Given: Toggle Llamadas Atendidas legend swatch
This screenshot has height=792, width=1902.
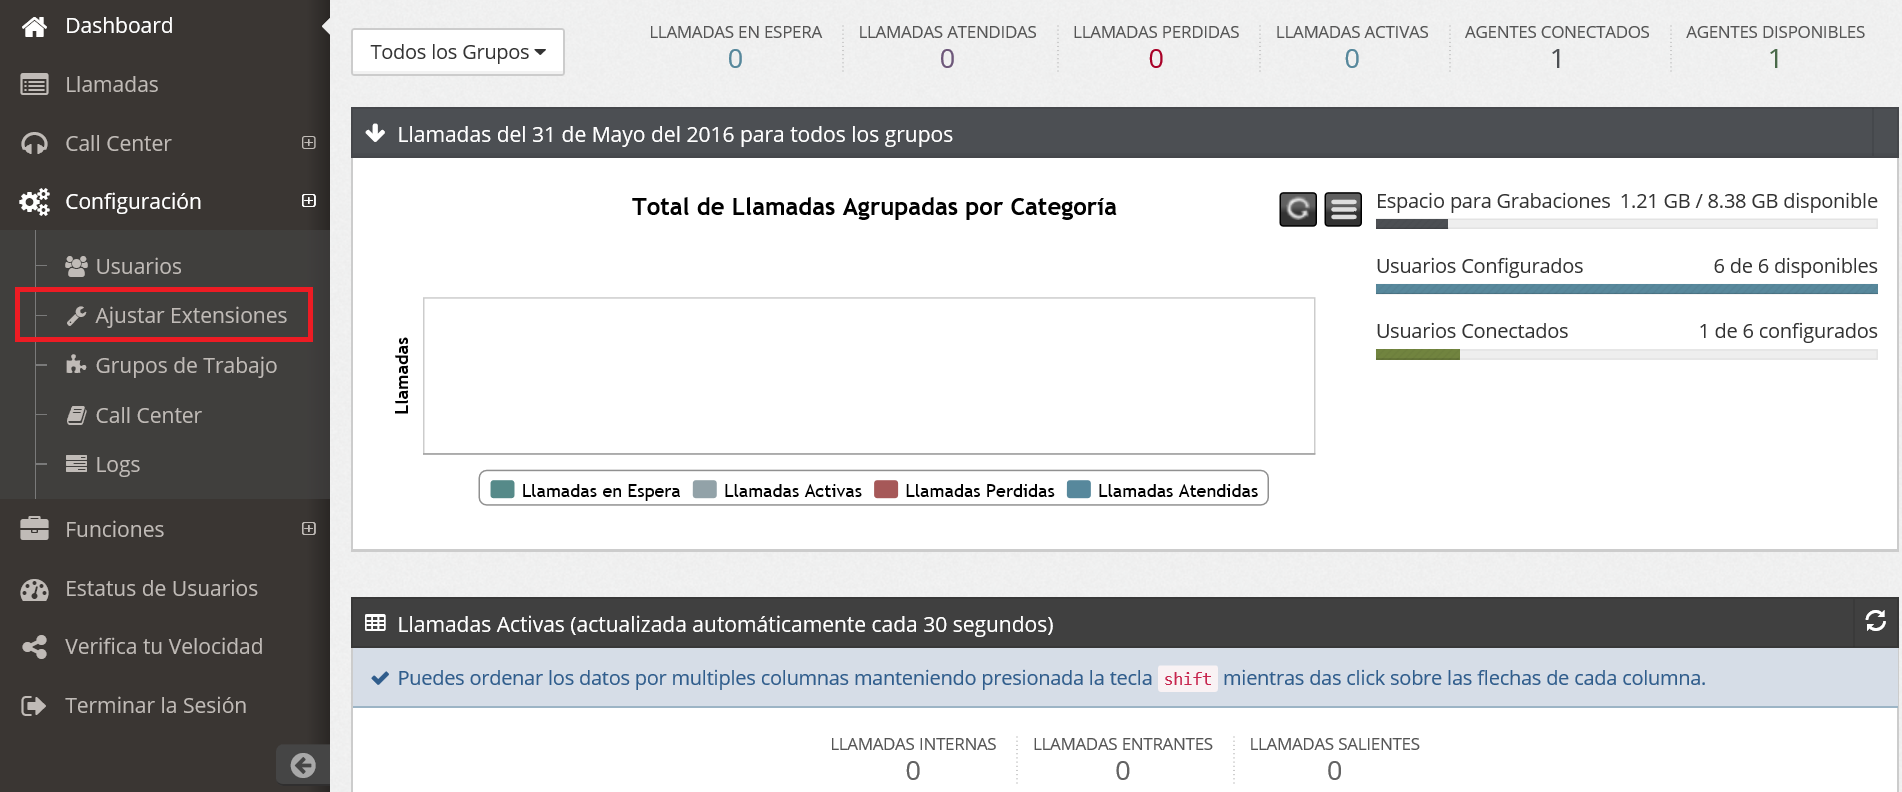Looking at the screenshot, I should point(1079,489).
